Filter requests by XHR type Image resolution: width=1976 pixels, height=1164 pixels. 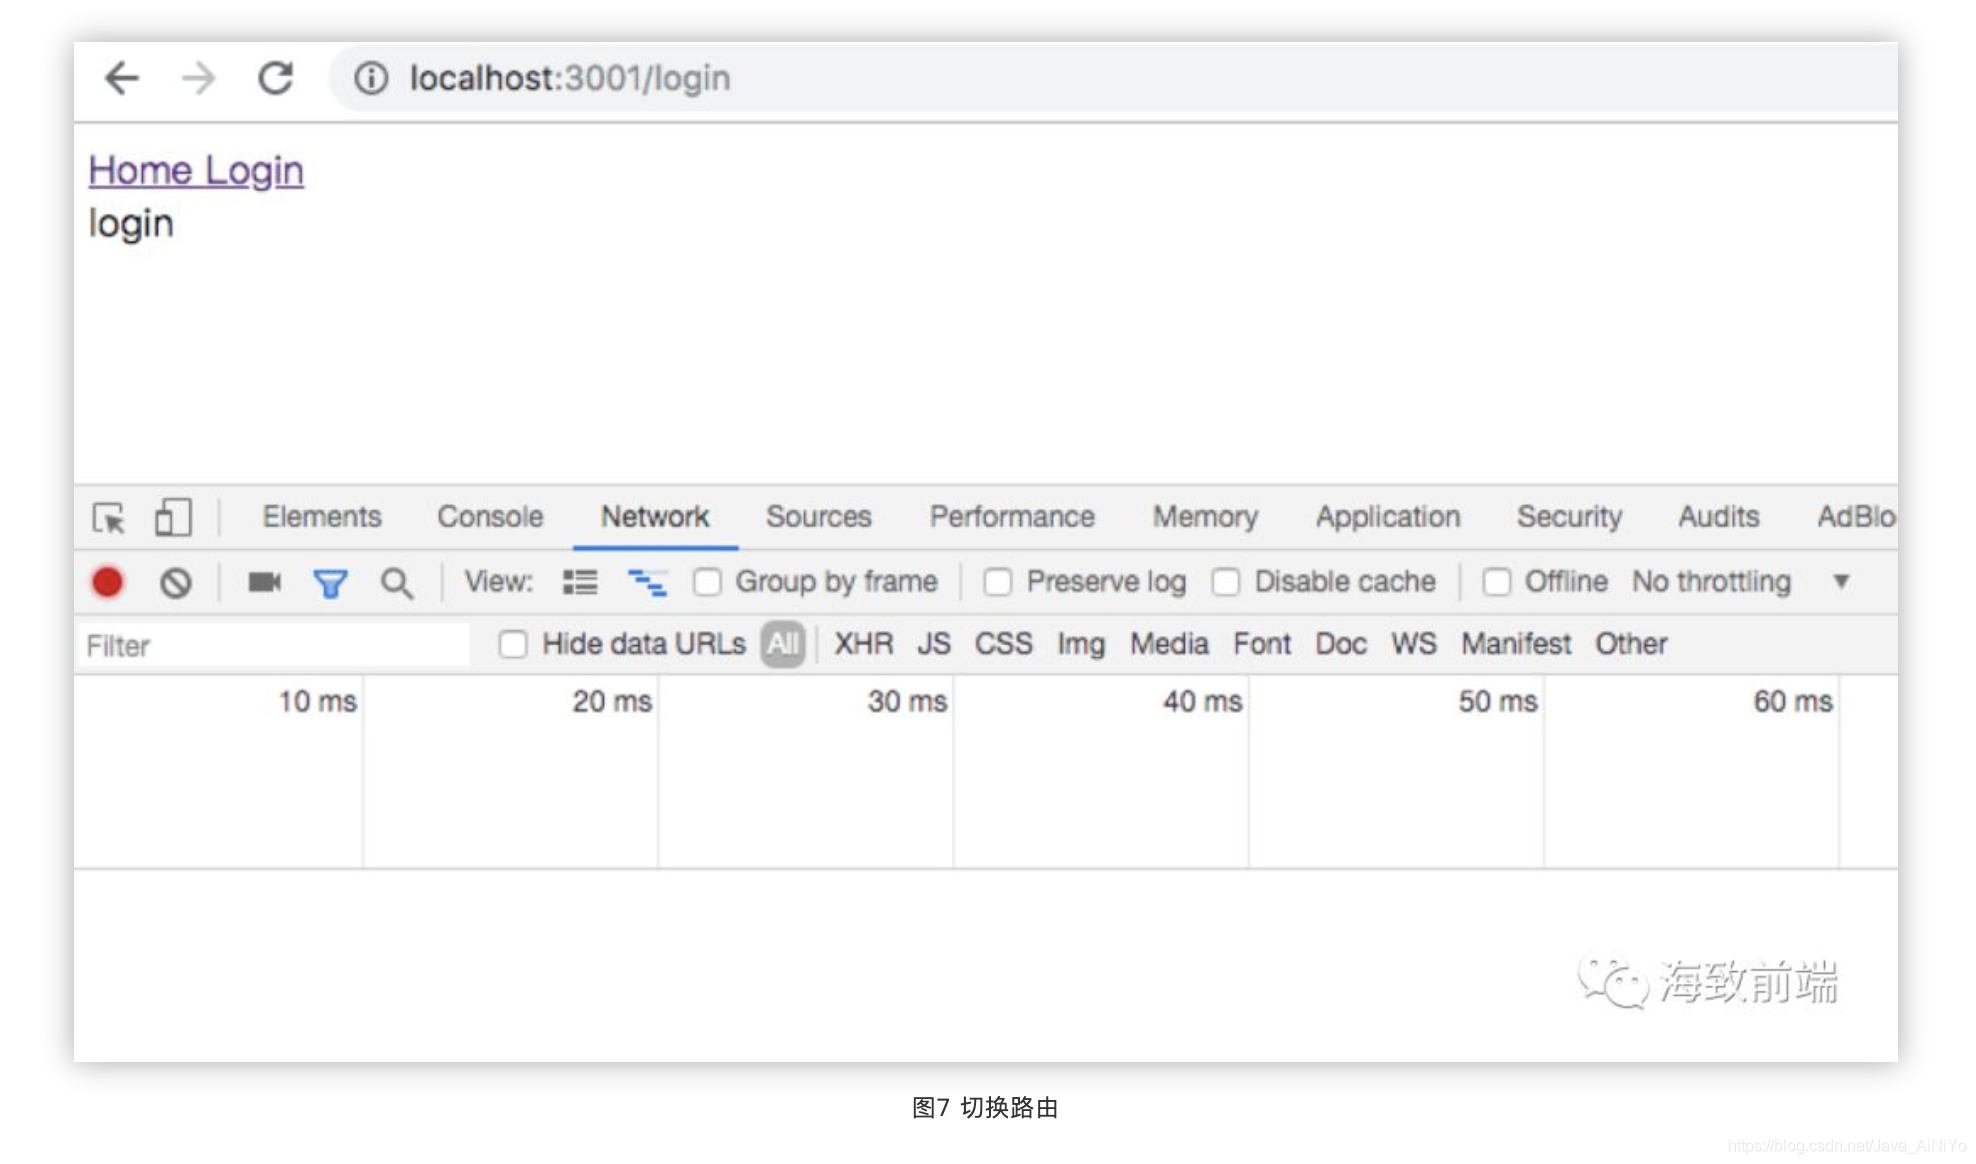863,644
